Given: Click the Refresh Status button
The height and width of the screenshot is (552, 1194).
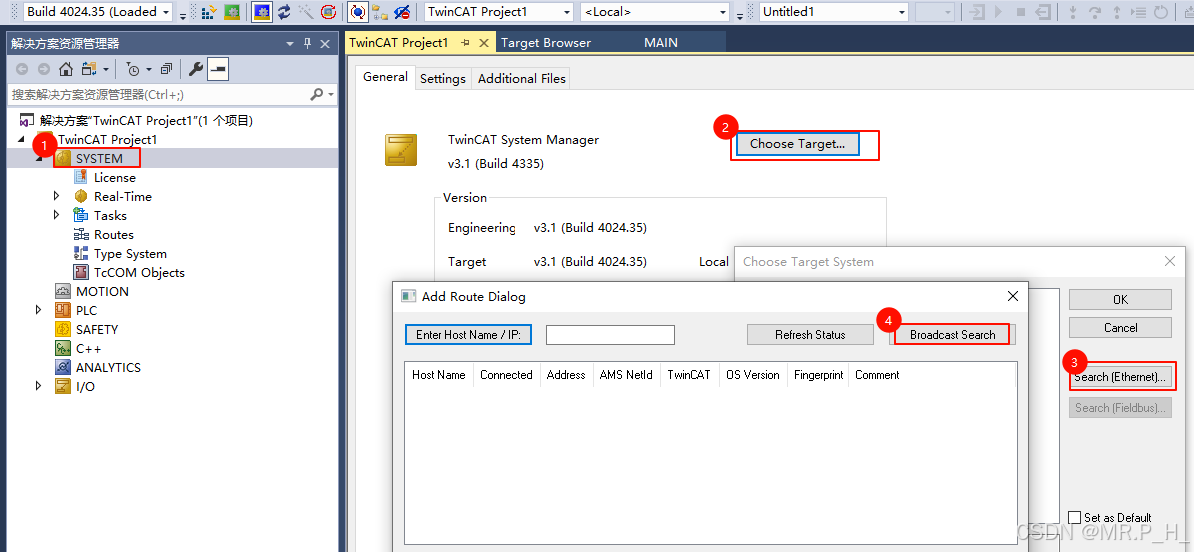Looking at the screenshot, I should (810, 335).
